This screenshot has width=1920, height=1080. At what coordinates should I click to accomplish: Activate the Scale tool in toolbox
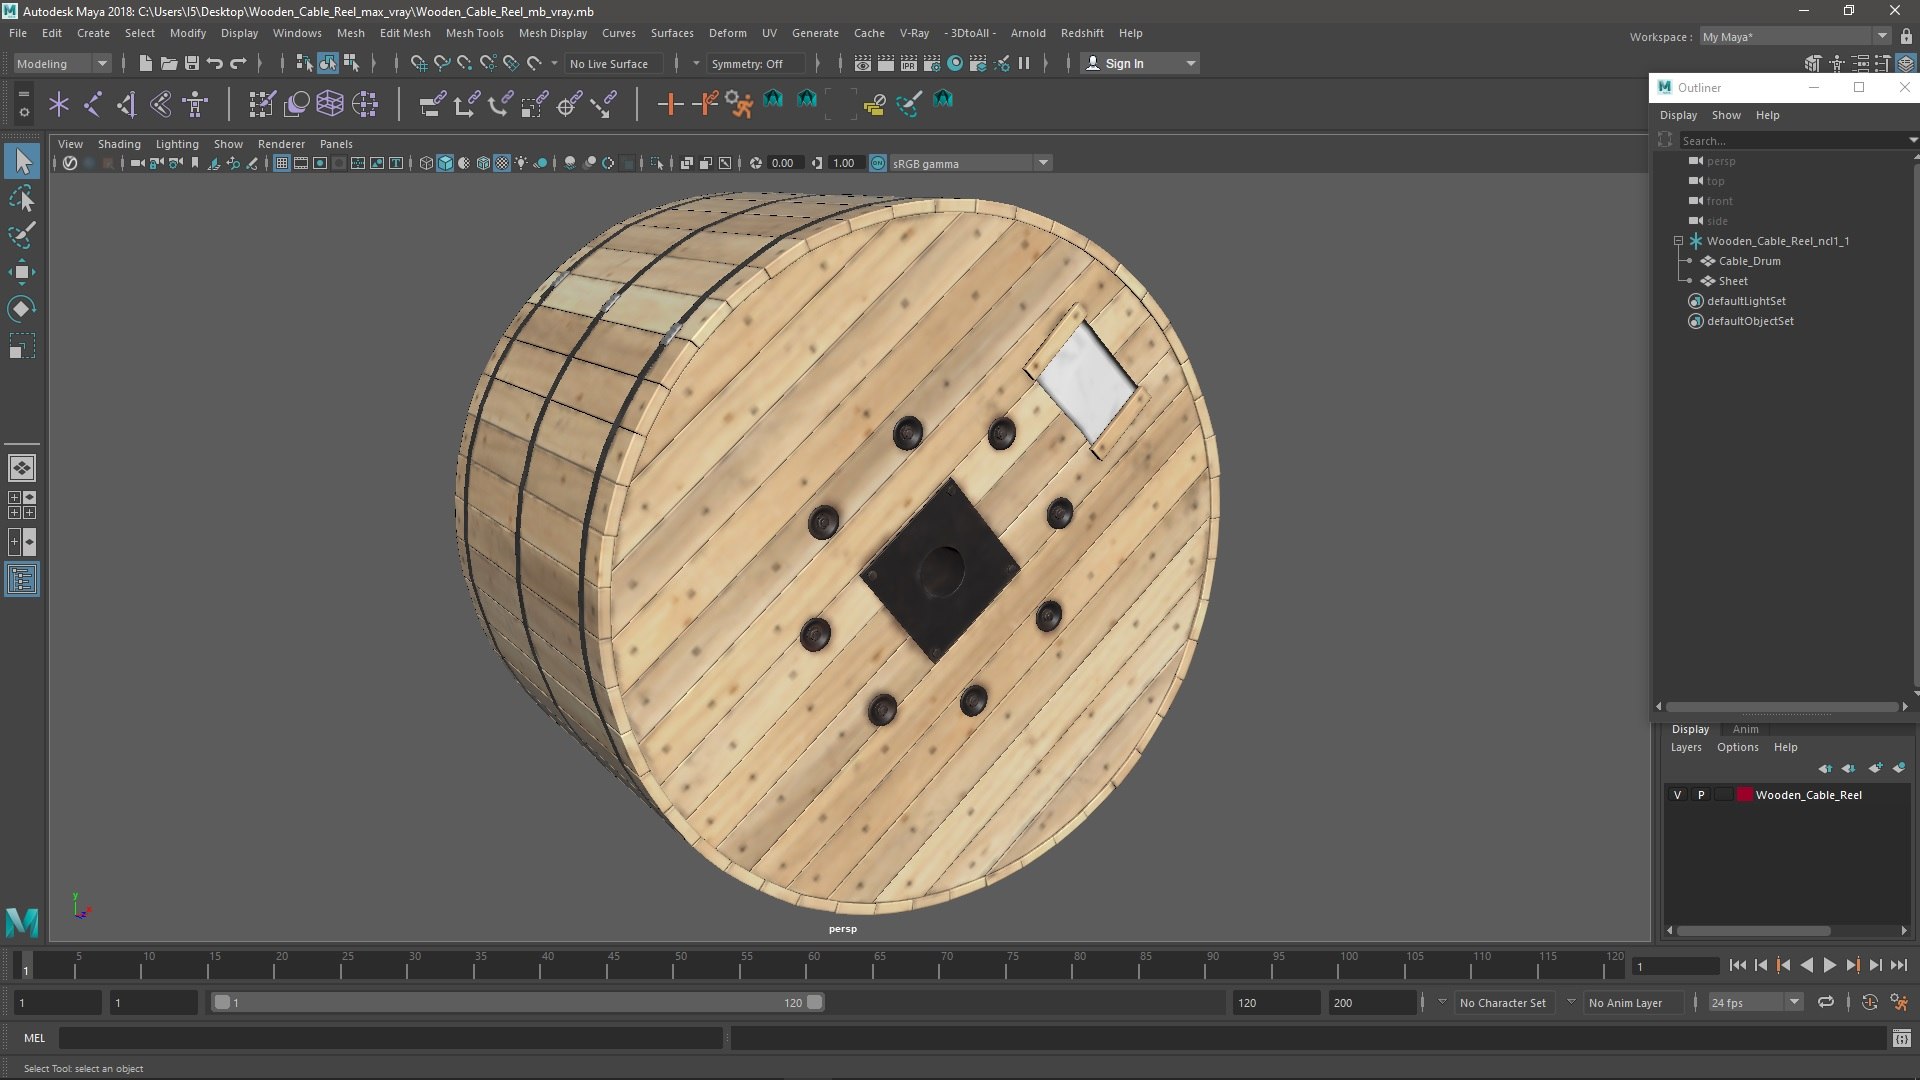[x=22, y=346]
